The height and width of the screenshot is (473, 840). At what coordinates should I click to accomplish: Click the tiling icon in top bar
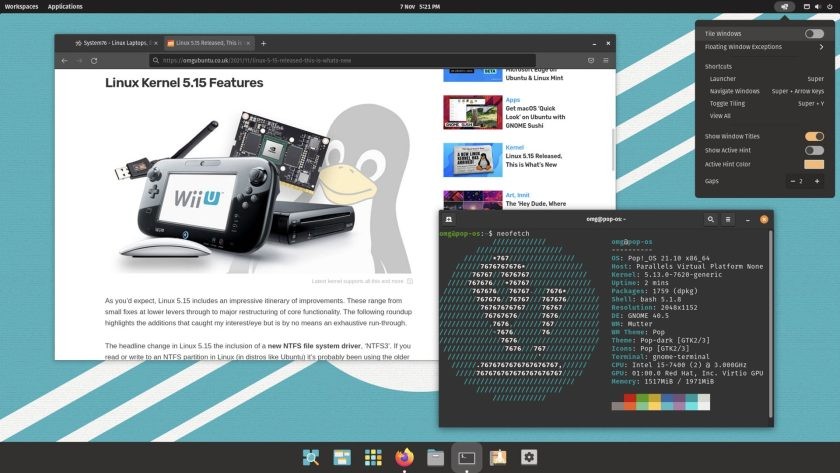pyautogui.click(x=785, y=6)
